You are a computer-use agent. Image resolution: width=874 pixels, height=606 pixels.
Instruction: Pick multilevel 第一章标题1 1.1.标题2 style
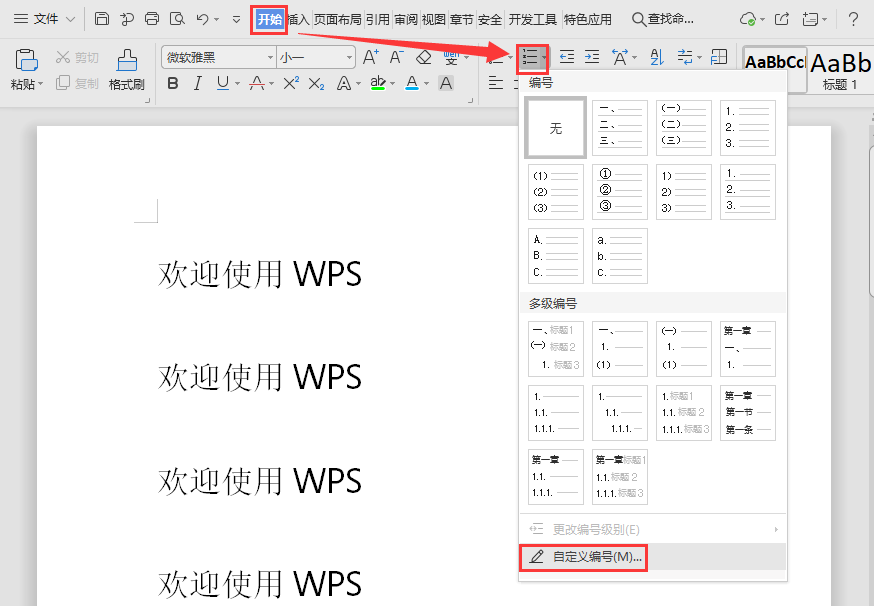point(620,477)
